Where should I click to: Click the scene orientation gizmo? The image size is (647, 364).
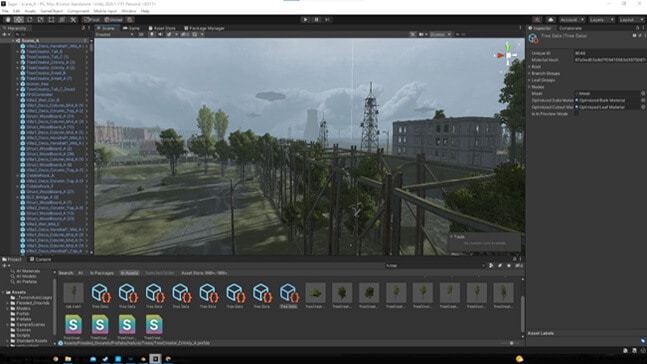click(509, 55)
